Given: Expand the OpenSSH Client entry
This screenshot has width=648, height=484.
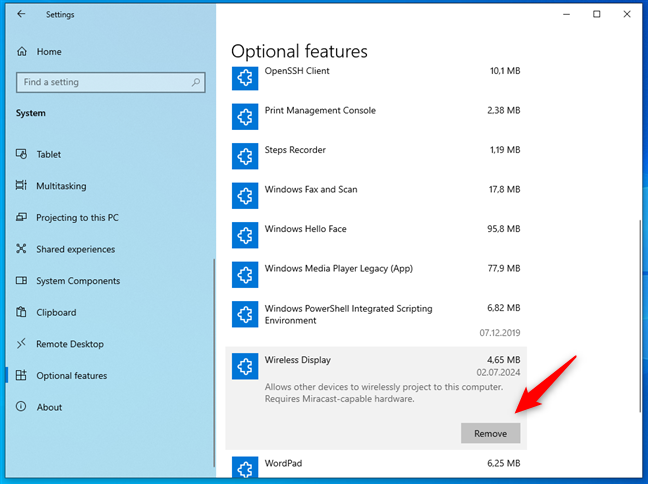Looking at the screenshot, I should pyautogui.click(x=376, y=78).
